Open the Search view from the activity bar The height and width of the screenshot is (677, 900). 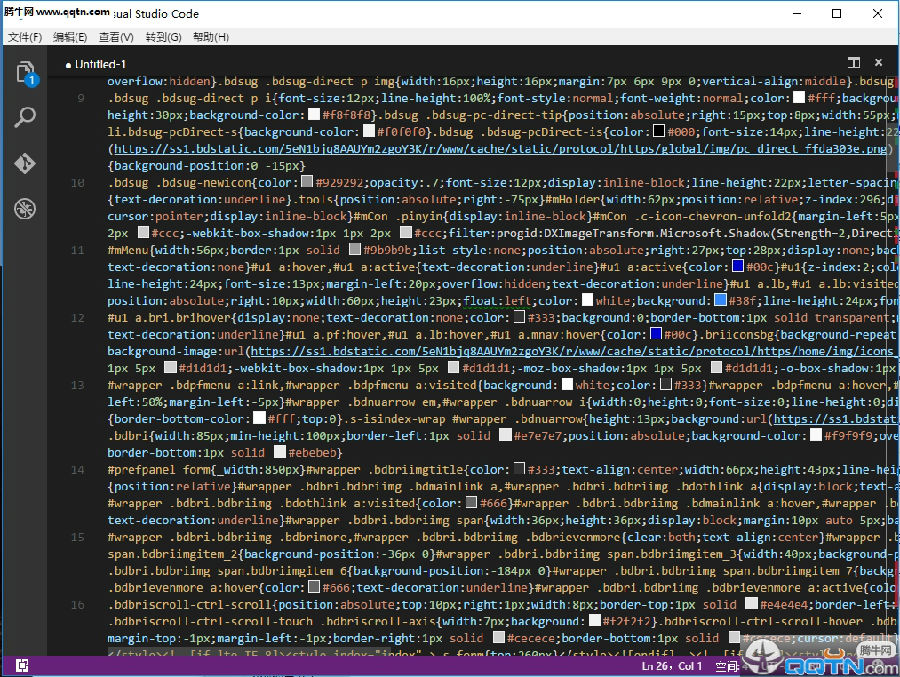[x=24, y=116]
